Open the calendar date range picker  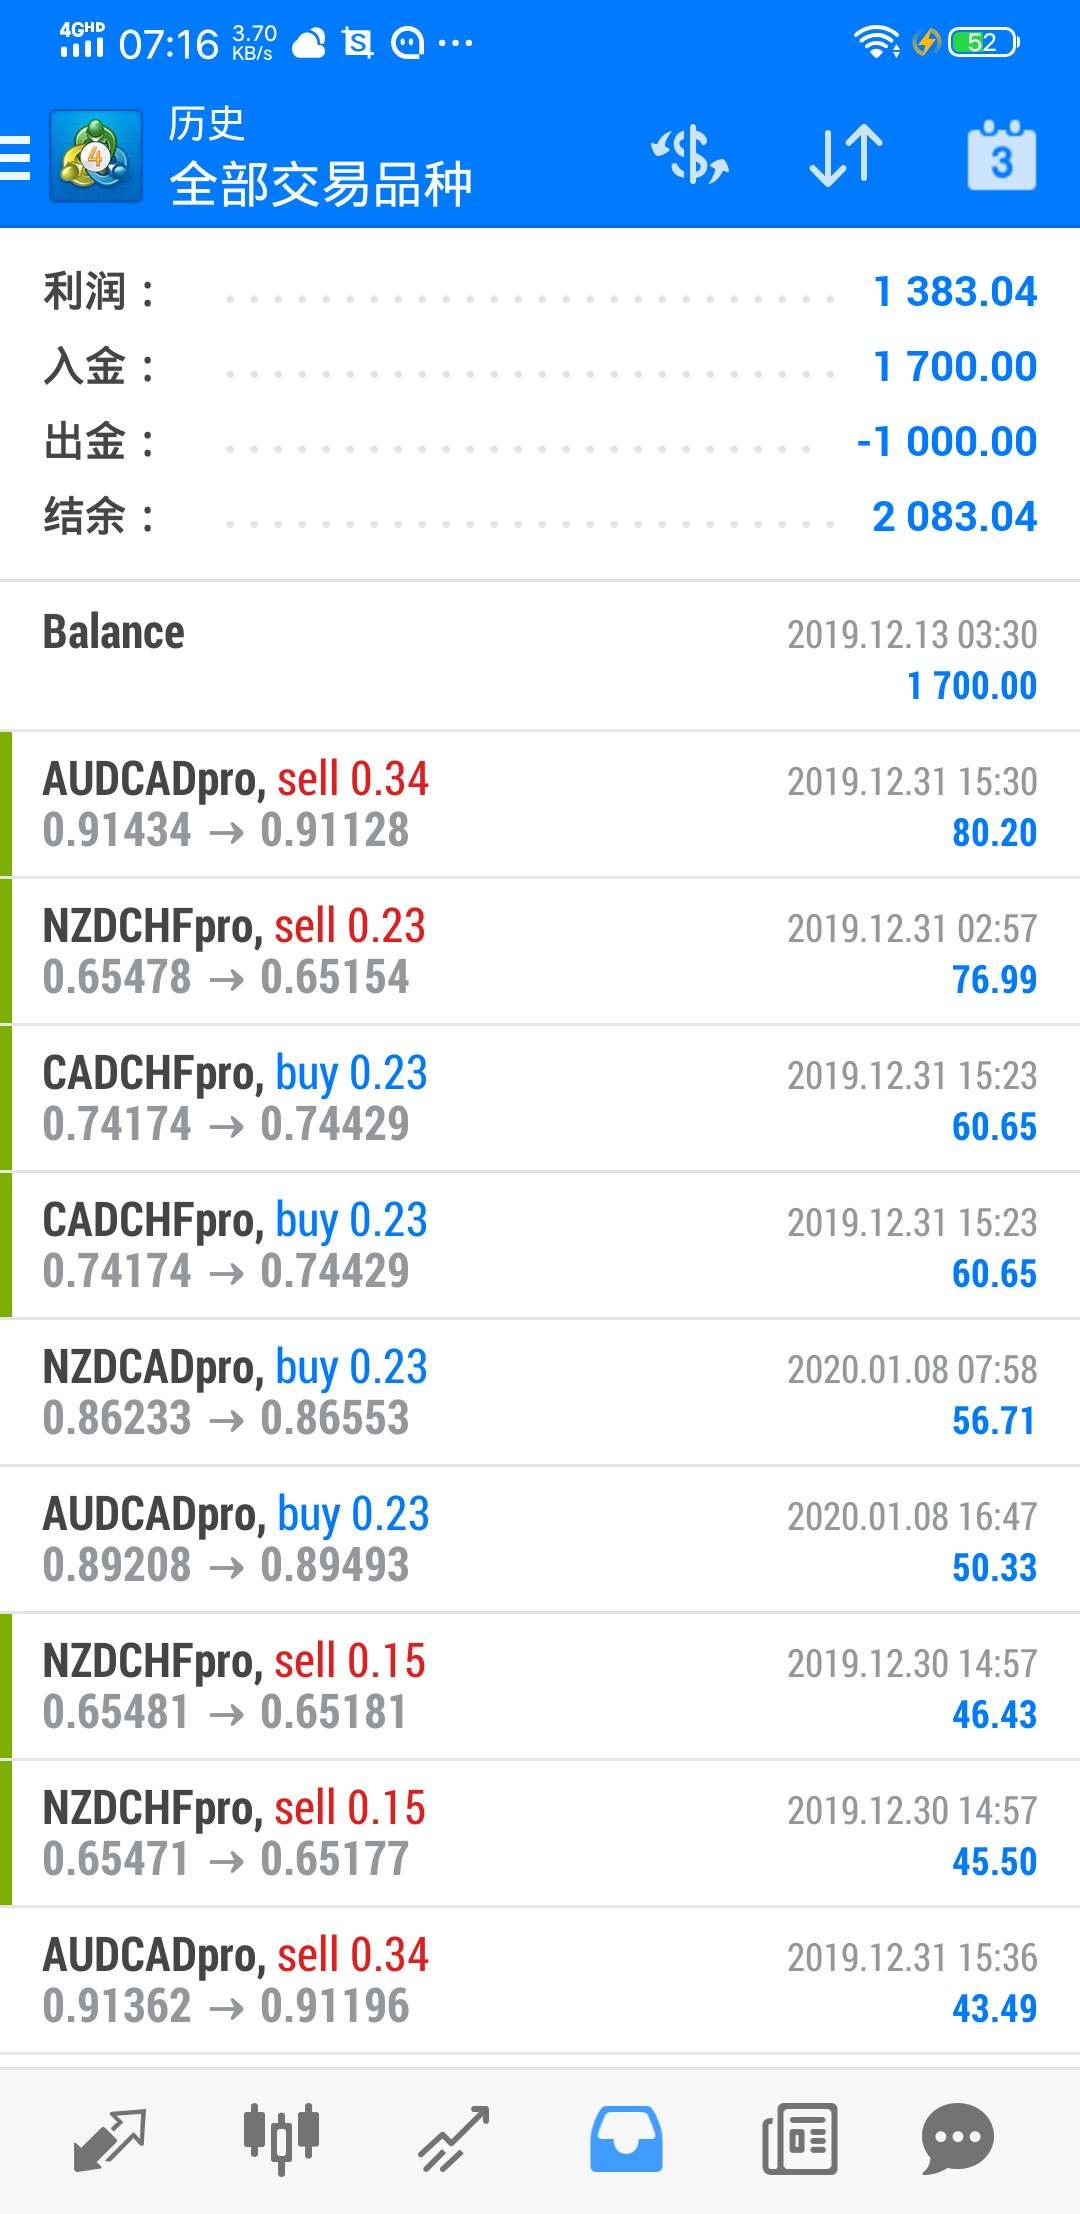coord(1001,156)
